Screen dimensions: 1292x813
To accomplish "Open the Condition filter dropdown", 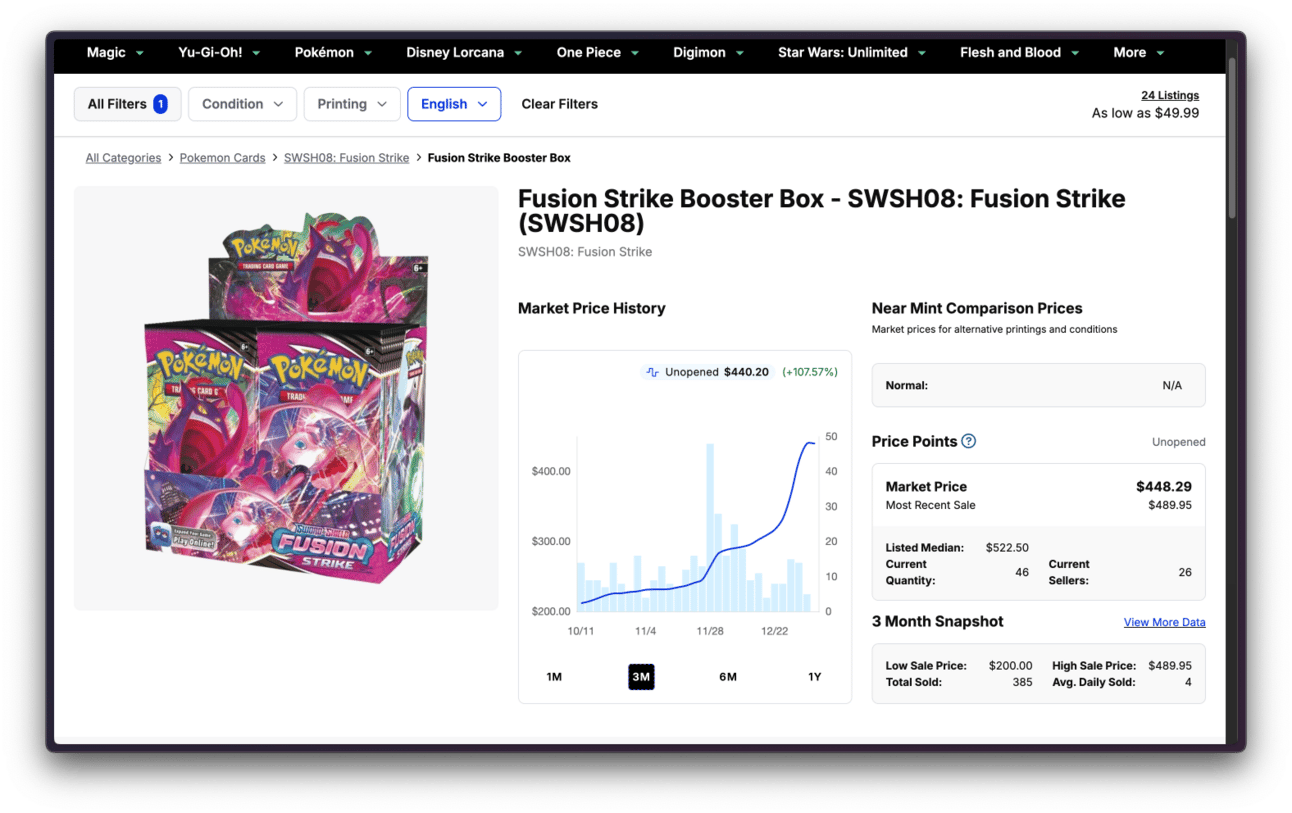I will pyautogui.click(x=242, y=104).
